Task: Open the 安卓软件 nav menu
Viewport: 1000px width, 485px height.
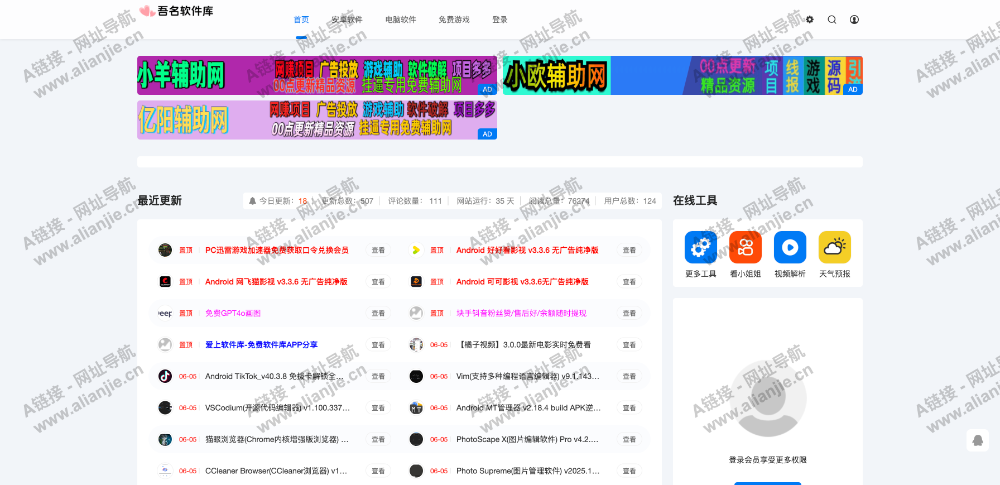Action: coord(347,20)
